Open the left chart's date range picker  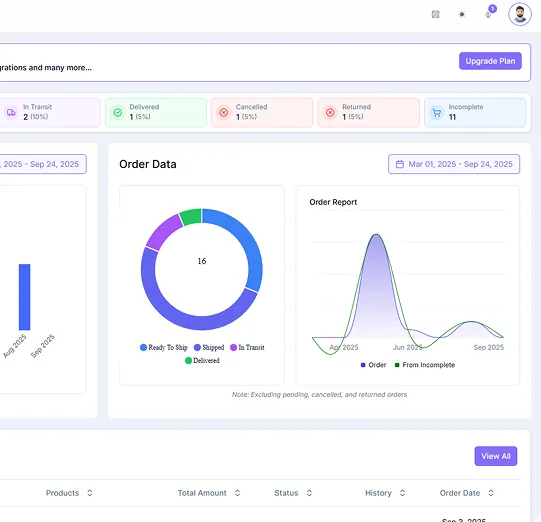point(43,164)
